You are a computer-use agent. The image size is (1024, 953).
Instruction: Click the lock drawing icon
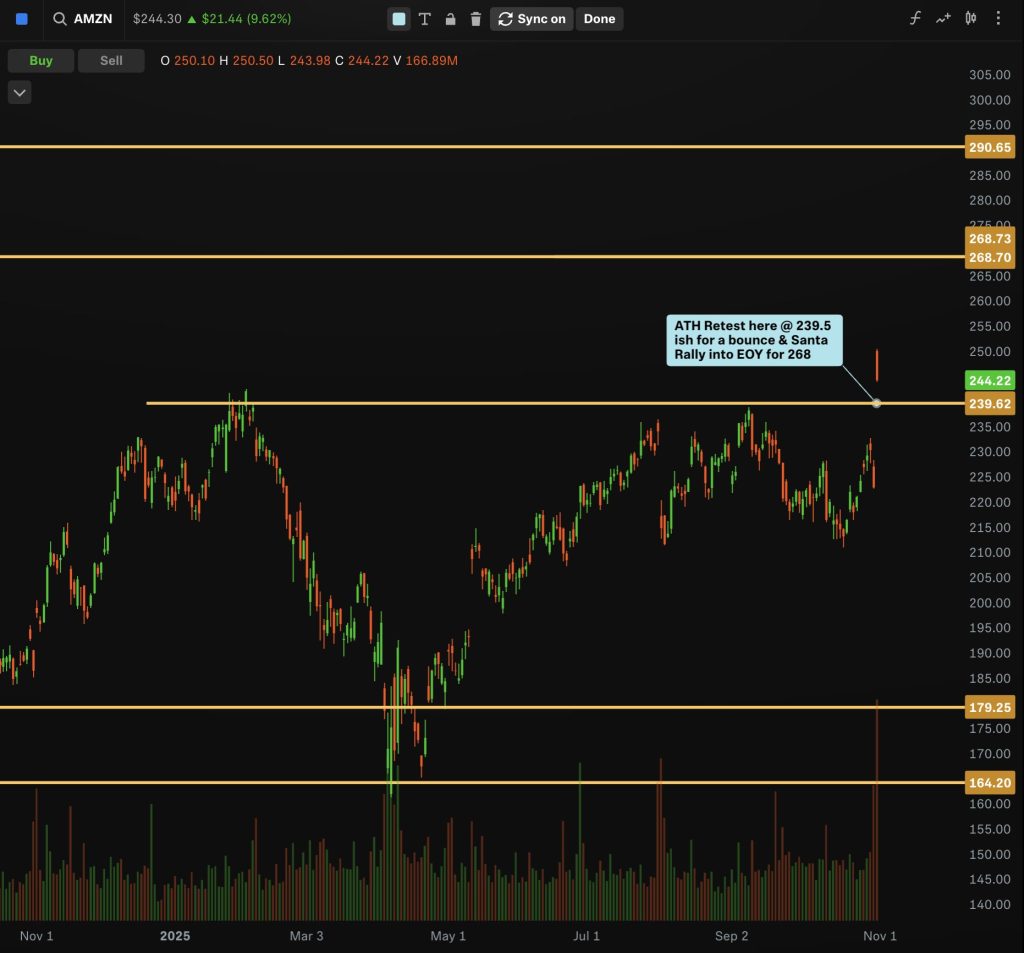point(451,19)
